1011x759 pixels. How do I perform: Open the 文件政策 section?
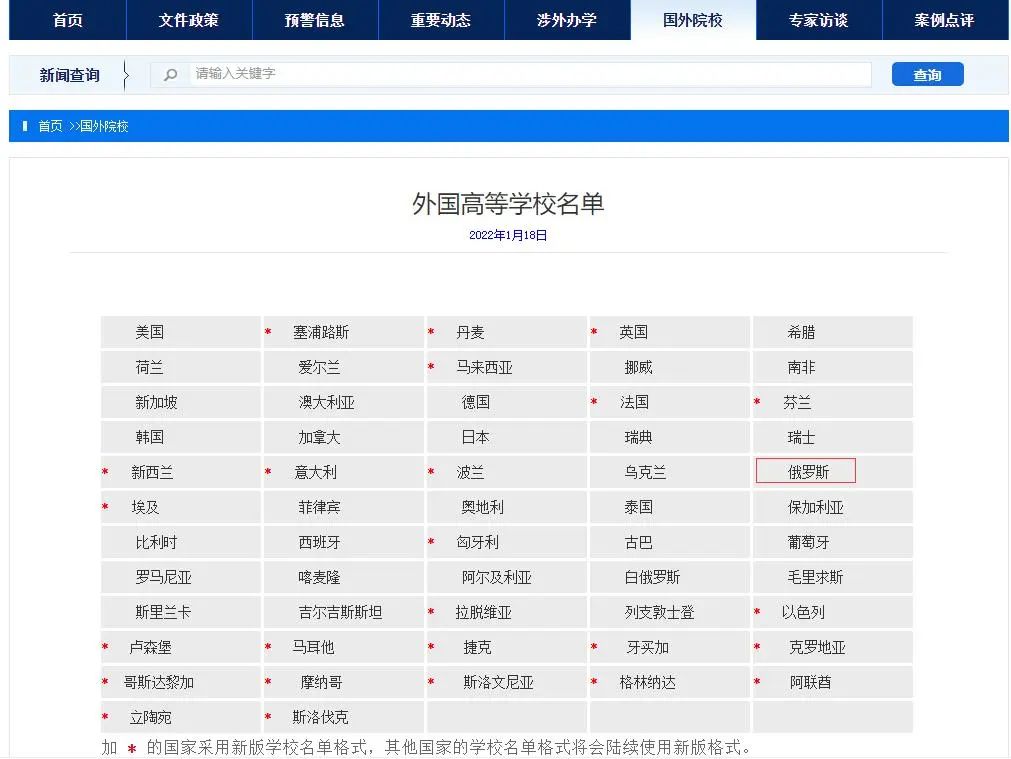click(x=190, y=20)
